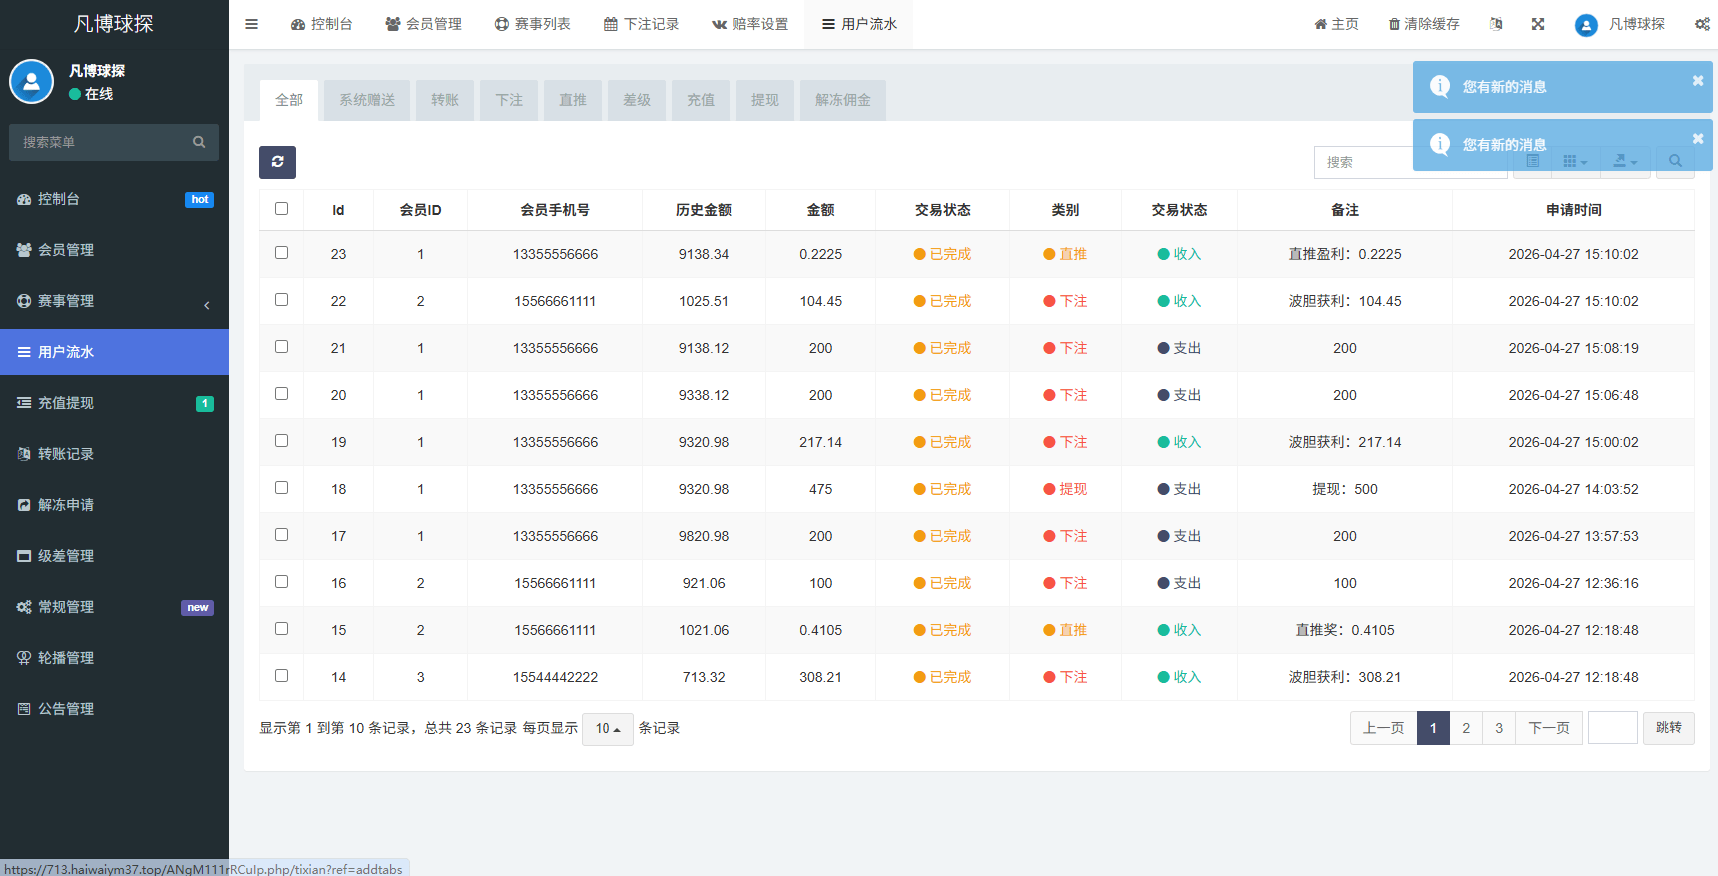Select the 系统赠送 filter tab
Screen dimensions: 1718x876
(x=367, y=100)
